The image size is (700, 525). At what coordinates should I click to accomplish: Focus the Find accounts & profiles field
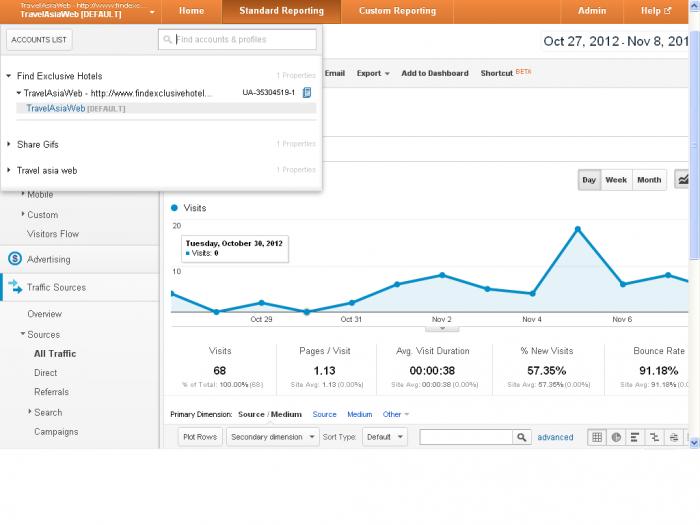tap(237, 39)
